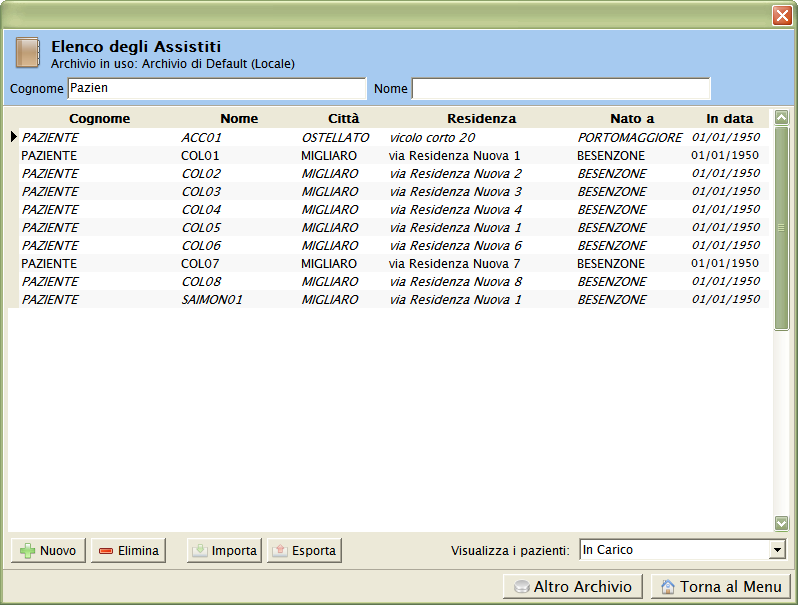Open Altro Archivio
Screen dimensions: 799x605
click(x=573, y=587)
